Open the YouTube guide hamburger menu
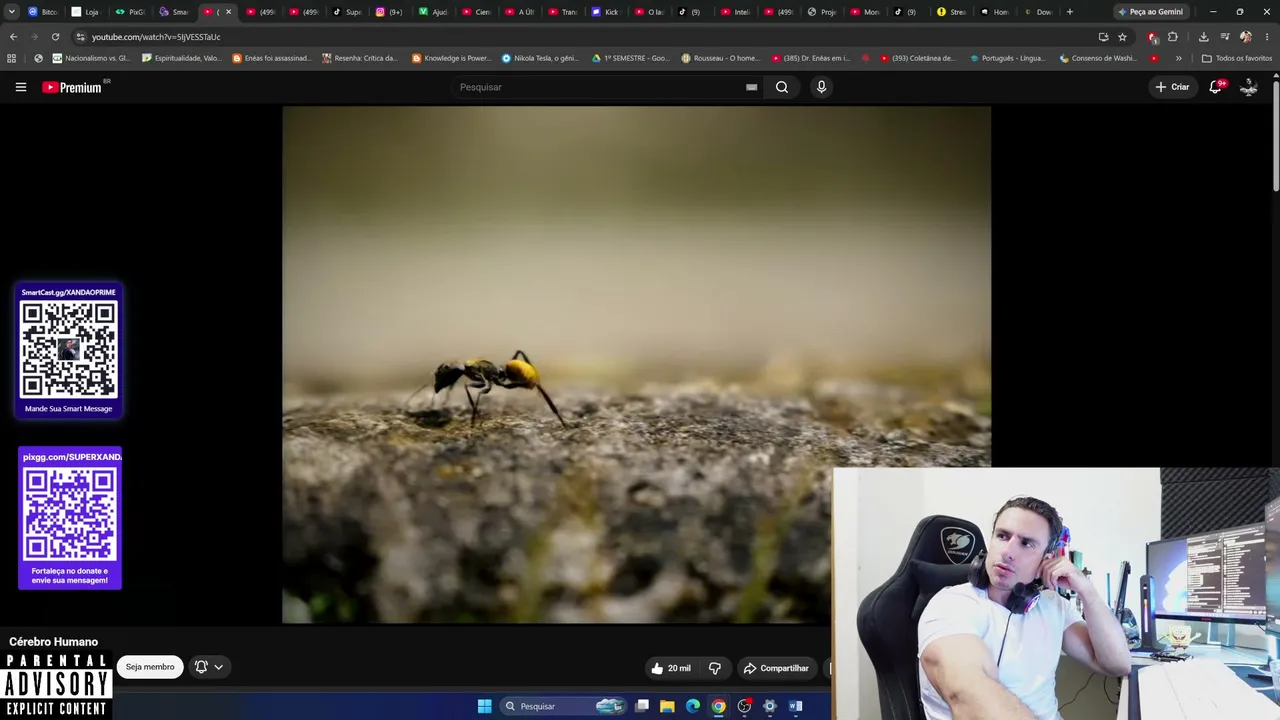This screenshot has width=1280, height=720. [x=20, y=87]
